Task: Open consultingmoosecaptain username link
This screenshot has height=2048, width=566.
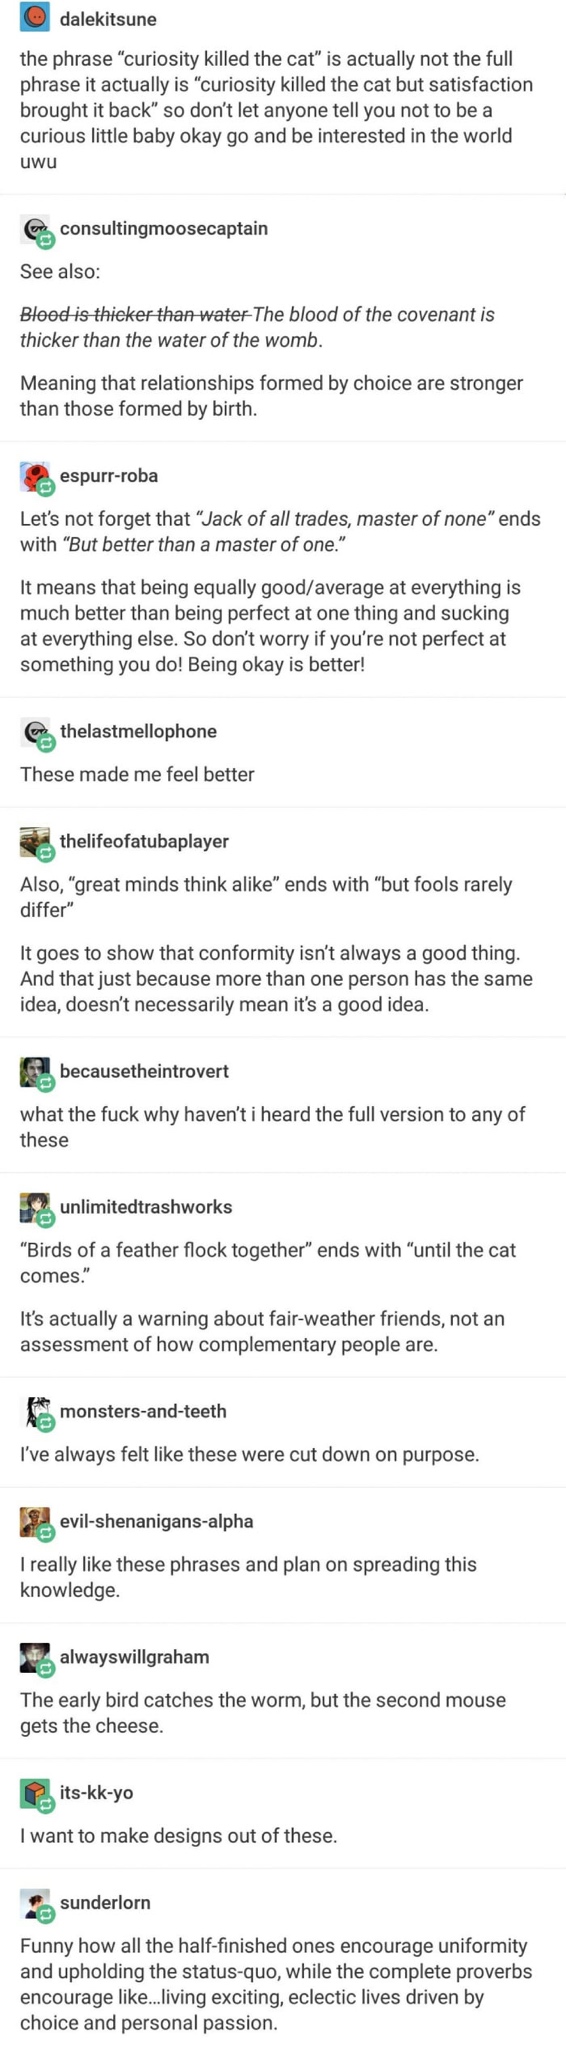Action: click(164, 229)
